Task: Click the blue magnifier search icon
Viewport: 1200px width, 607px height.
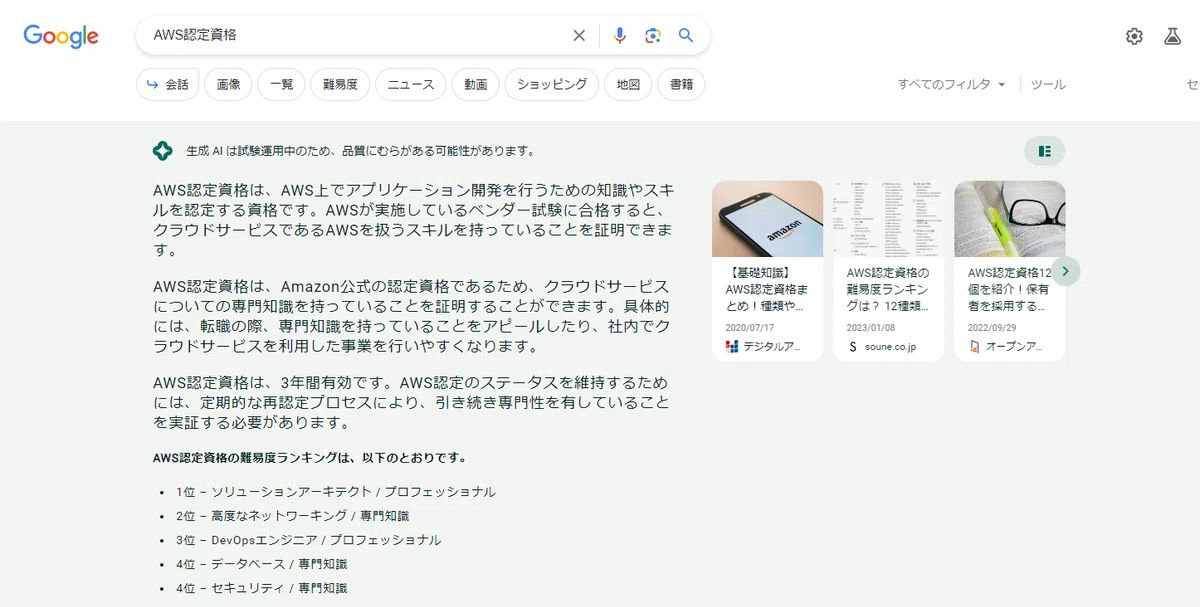Action: 686,35
